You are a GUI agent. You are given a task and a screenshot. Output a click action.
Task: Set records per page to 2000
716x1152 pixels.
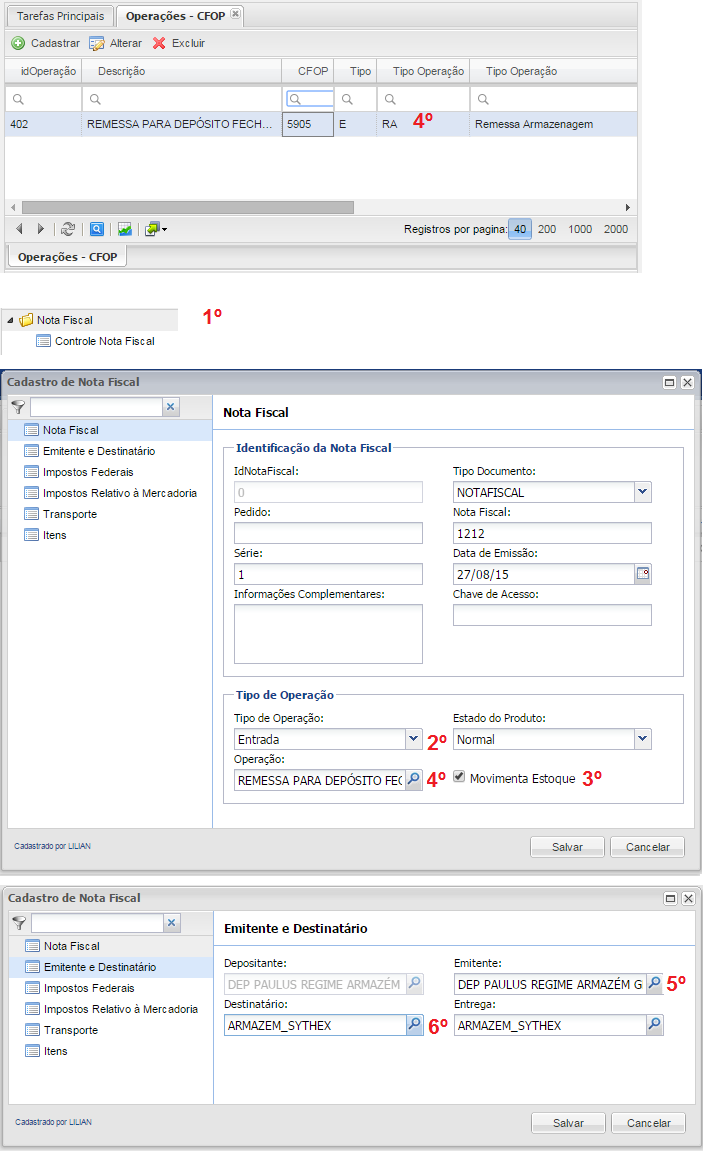point(616,229)
